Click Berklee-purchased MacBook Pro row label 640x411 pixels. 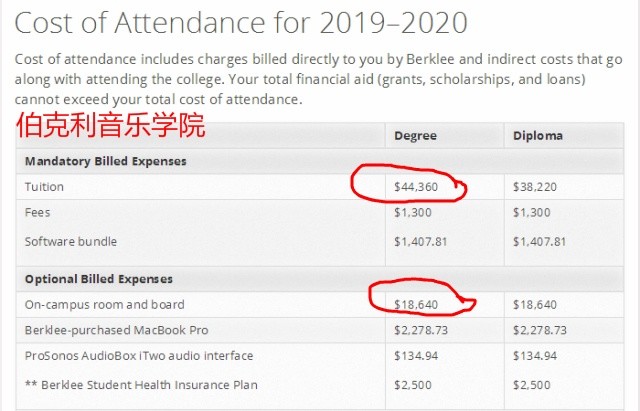[116, 330]
